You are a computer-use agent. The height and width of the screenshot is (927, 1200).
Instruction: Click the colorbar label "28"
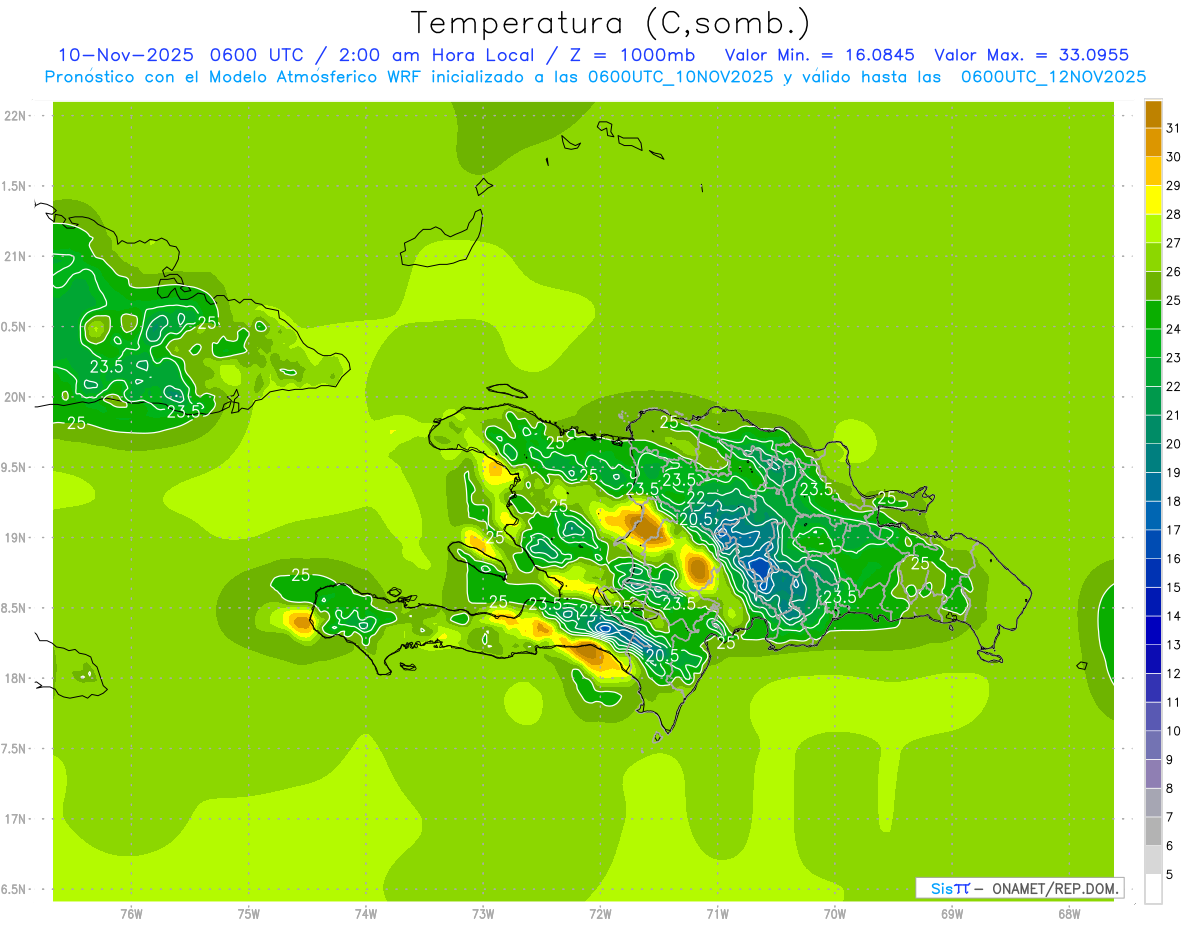1173,214
